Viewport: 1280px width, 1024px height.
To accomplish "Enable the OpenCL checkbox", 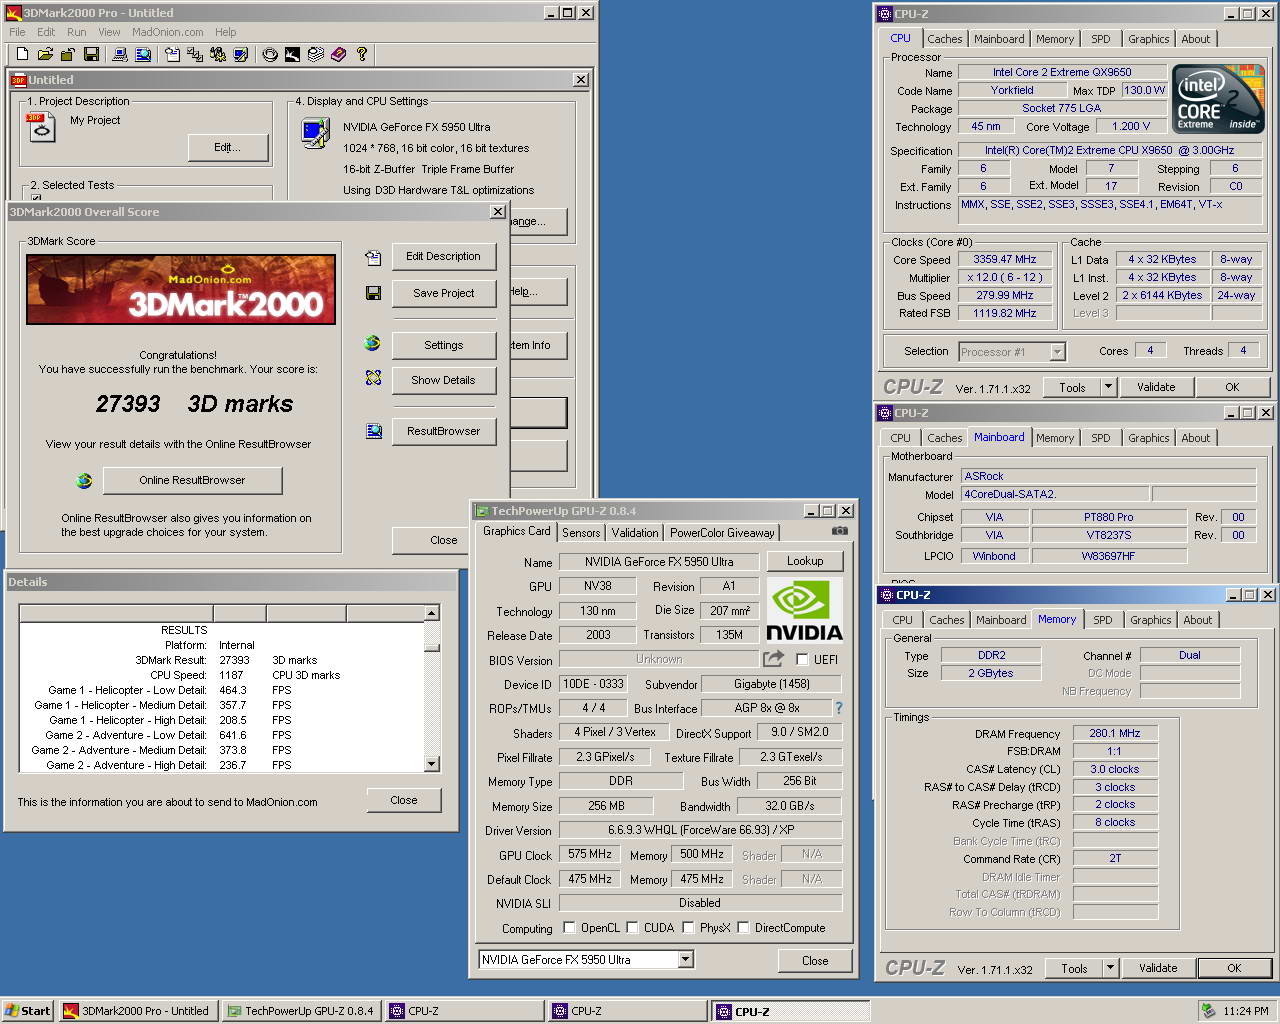I will point(569,927).
